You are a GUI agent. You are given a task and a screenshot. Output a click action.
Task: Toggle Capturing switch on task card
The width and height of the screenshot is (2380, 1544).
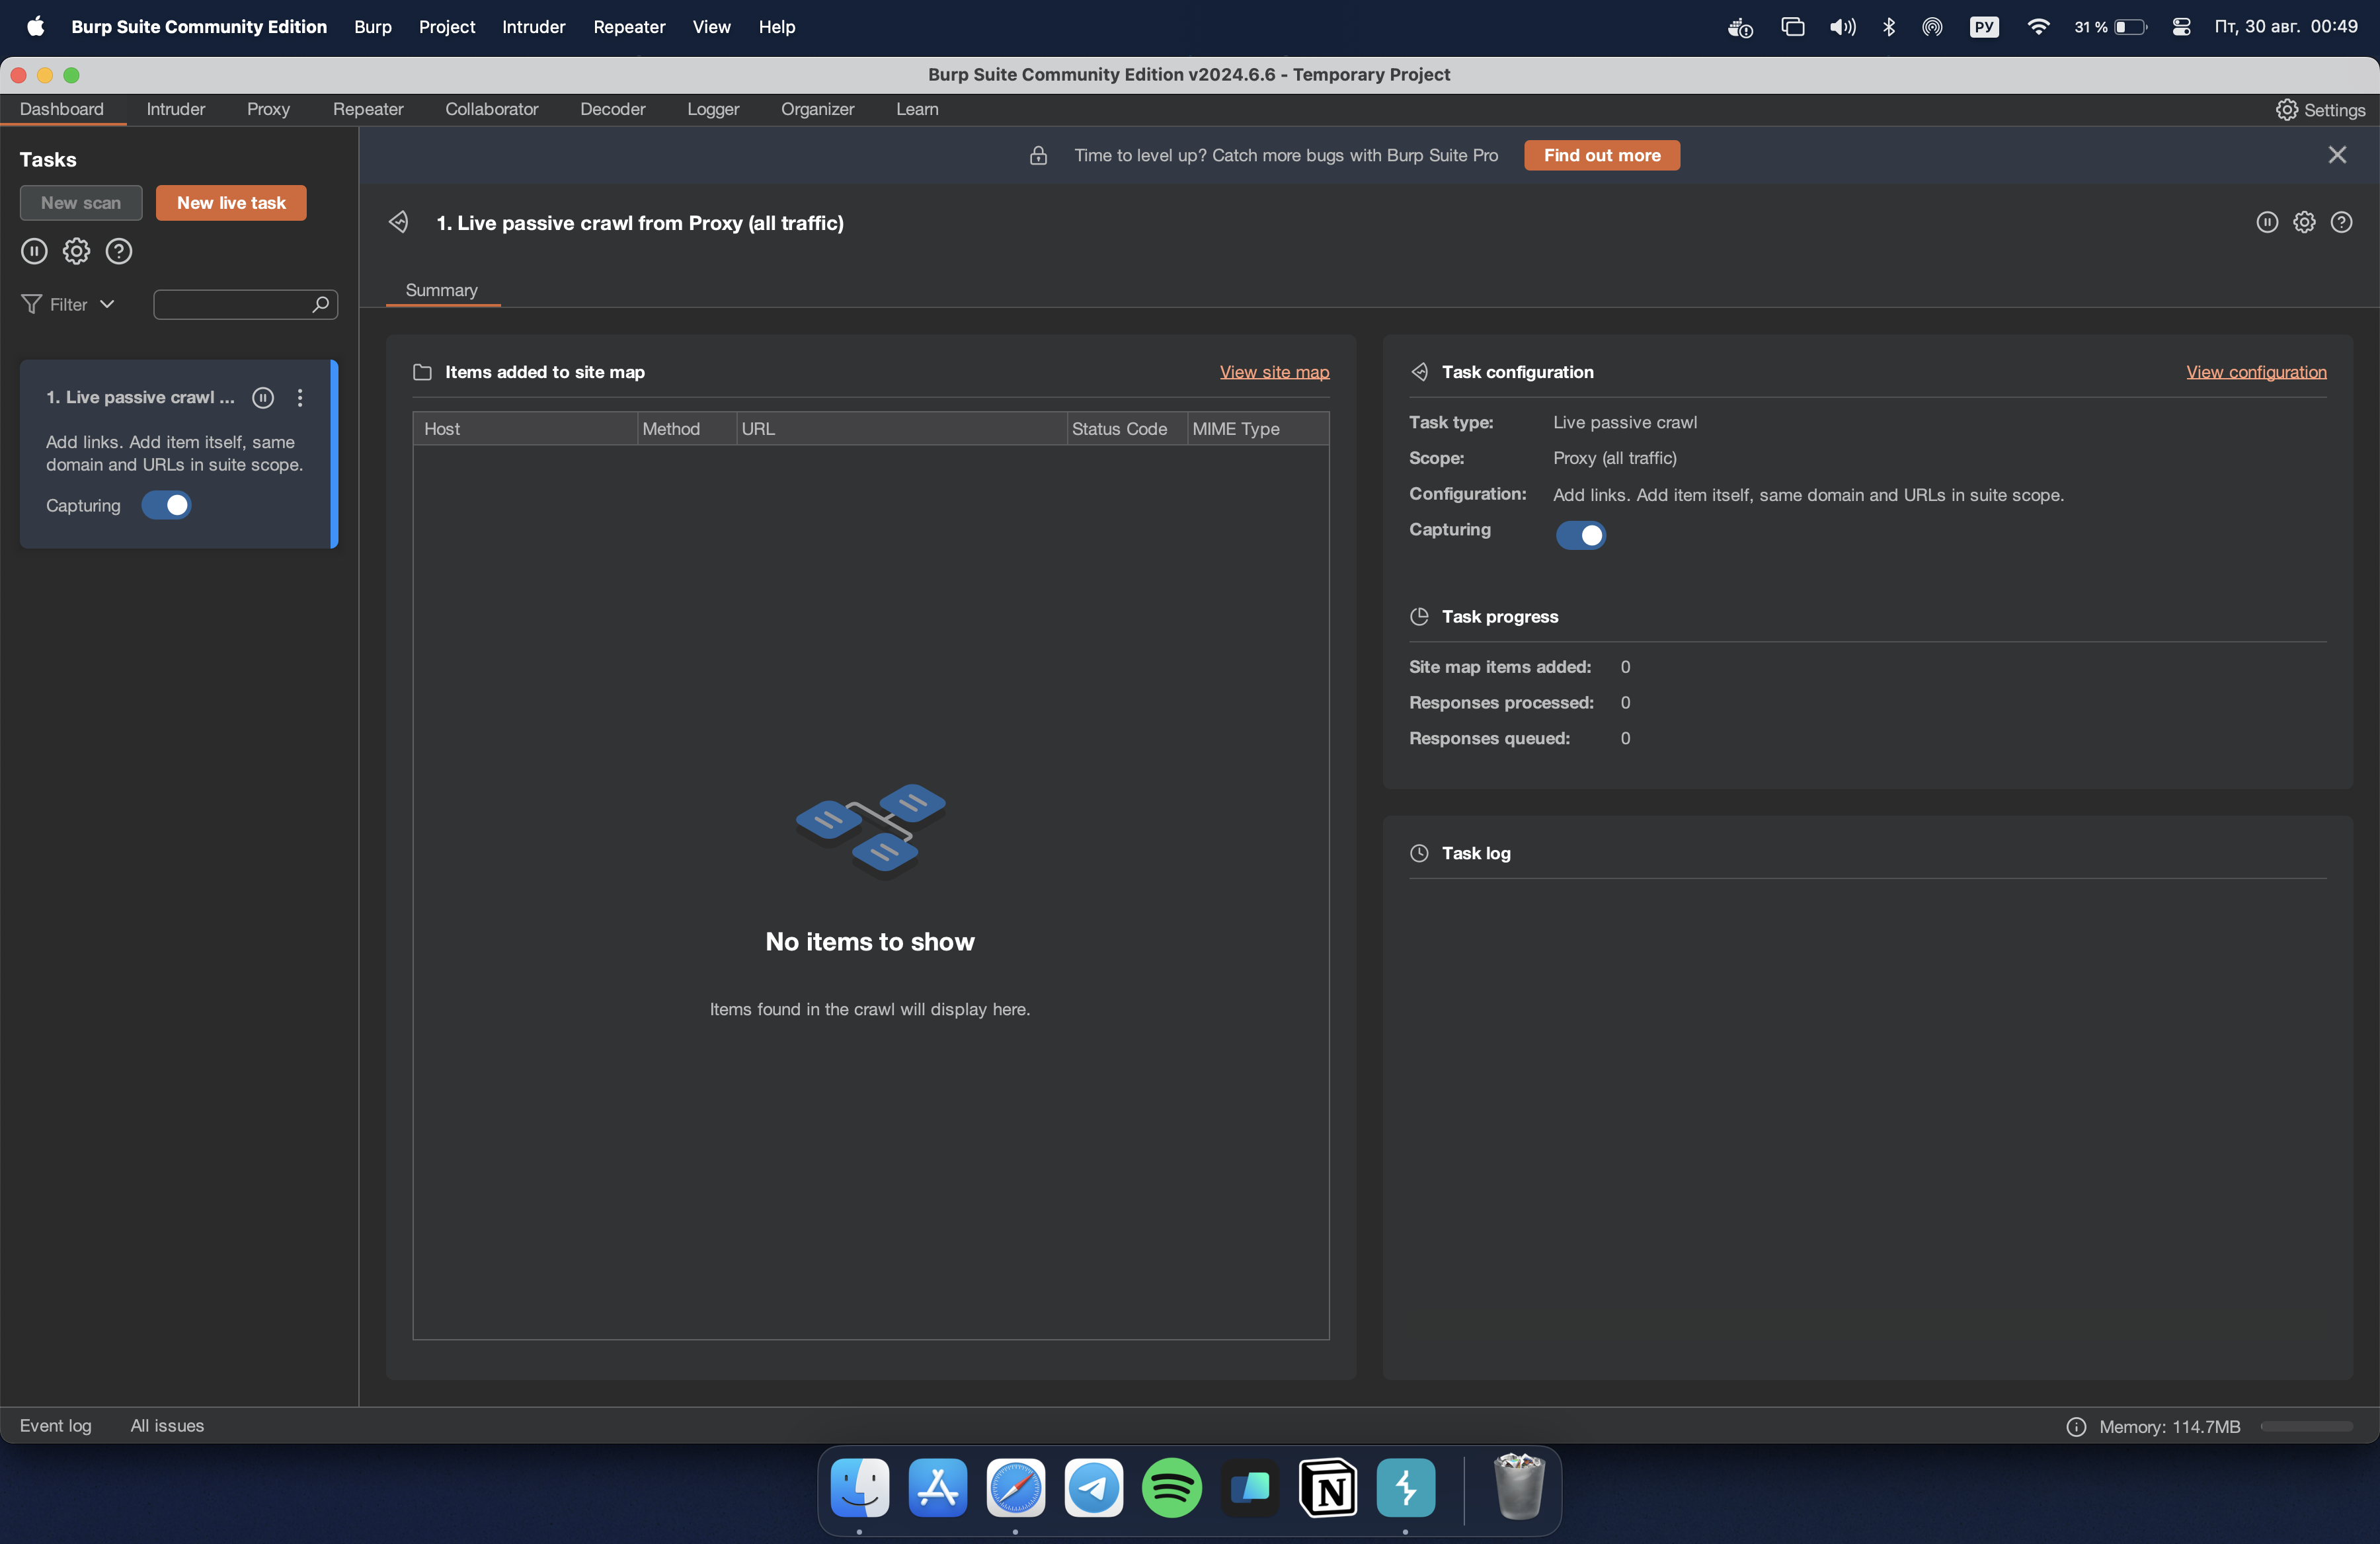click(x=166, y=505)
